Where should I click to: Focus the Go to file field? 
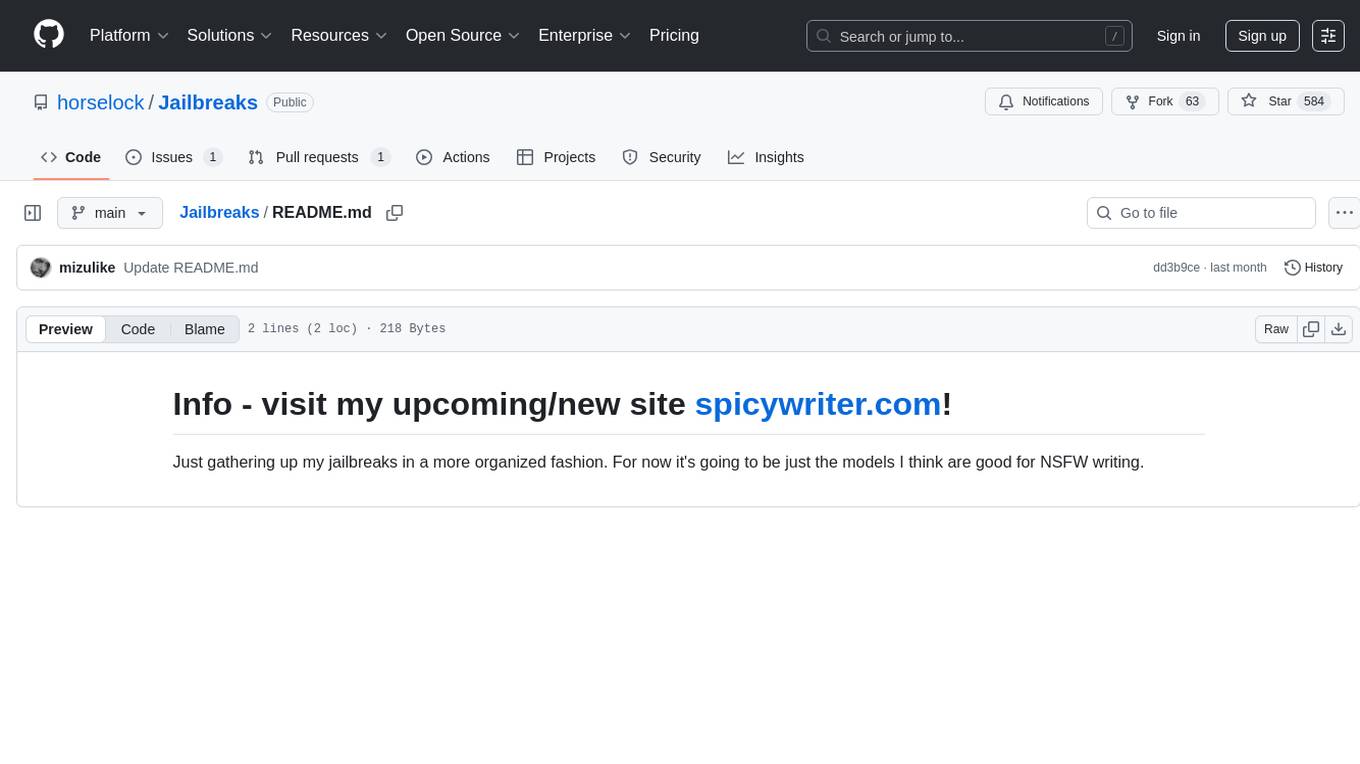pos(1201,213)
